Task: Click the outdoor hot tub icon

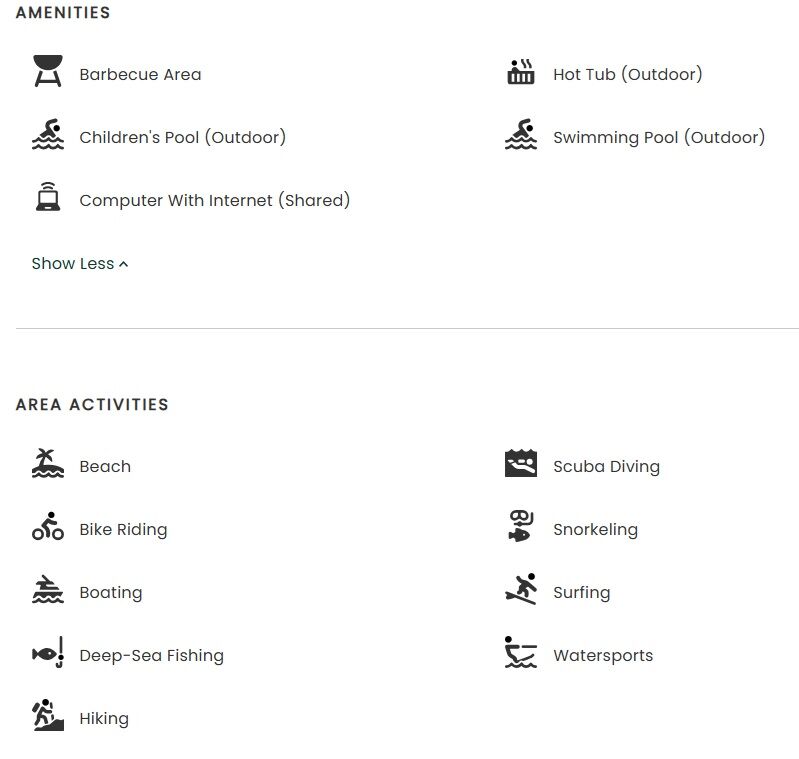Action: click(x=520, y=73)
